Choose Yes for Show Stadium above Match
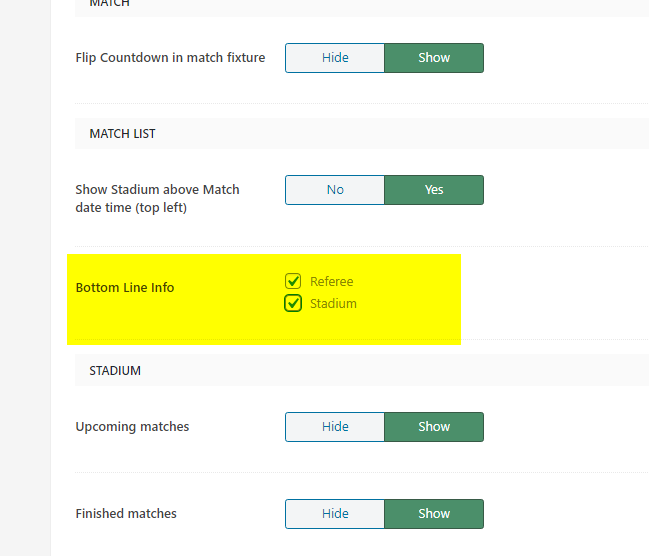 [434, 190]
